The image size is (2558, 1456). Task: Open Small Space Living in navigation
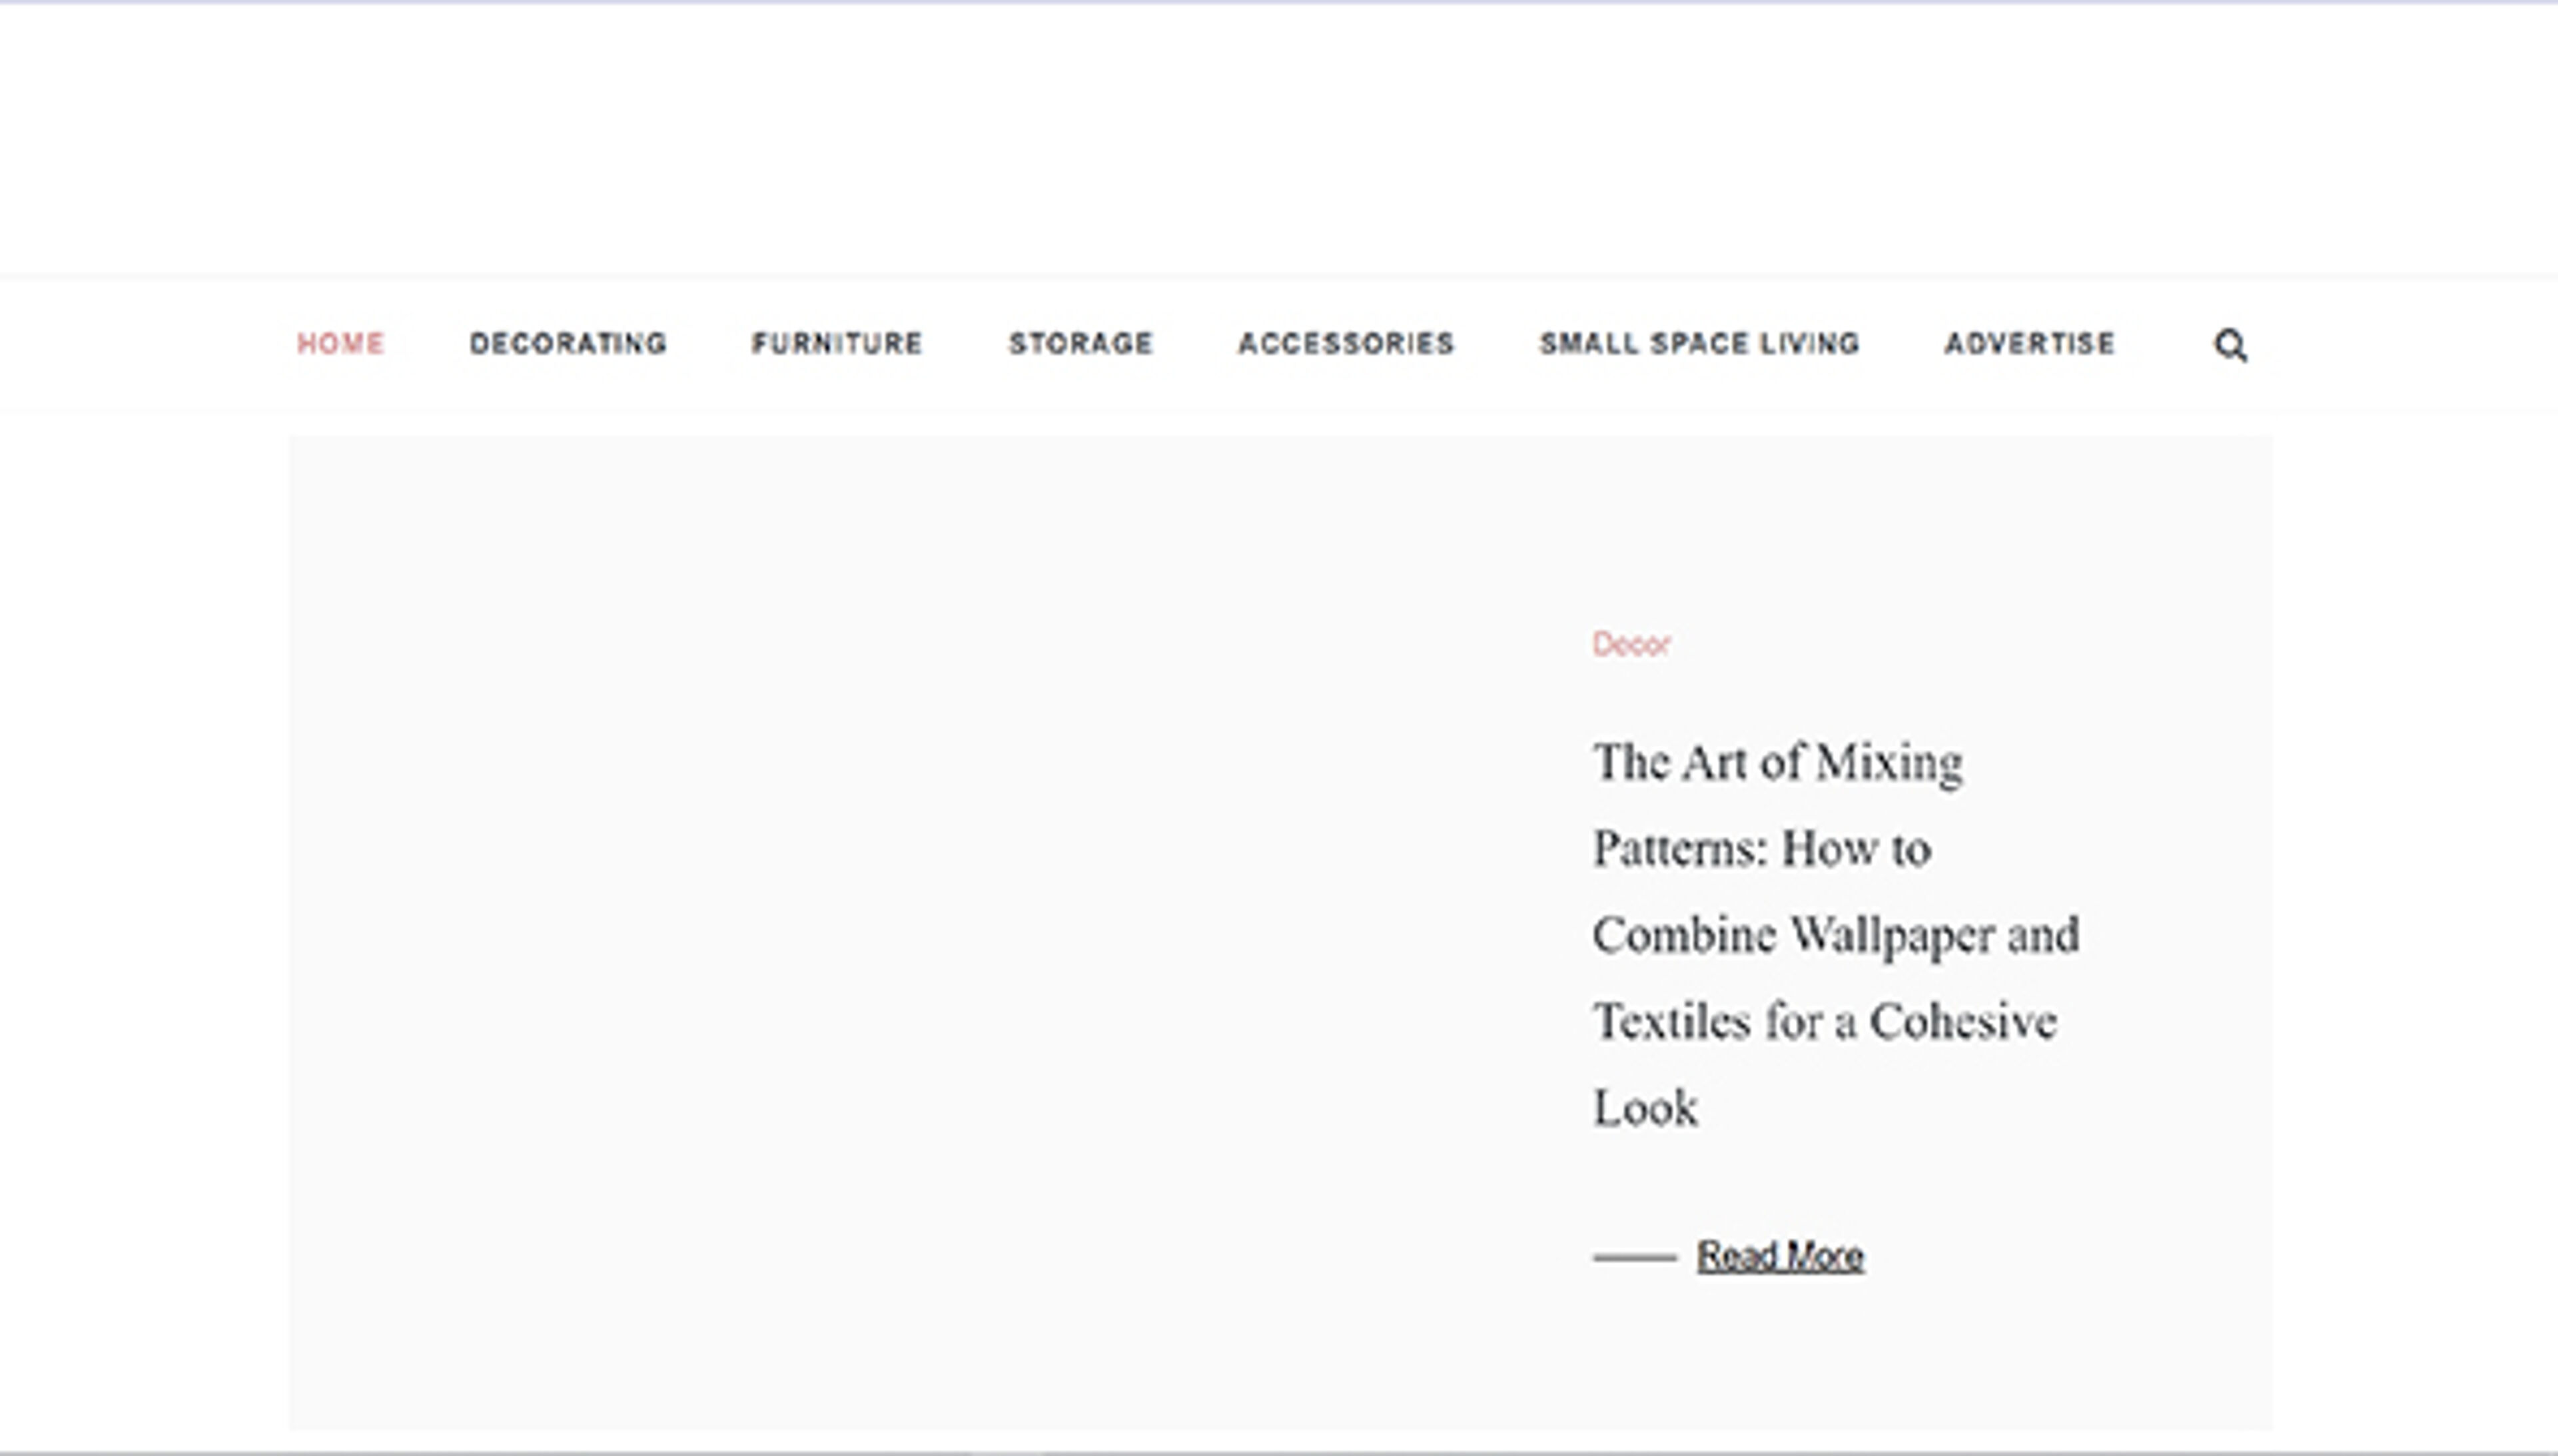pos(1699,344)
